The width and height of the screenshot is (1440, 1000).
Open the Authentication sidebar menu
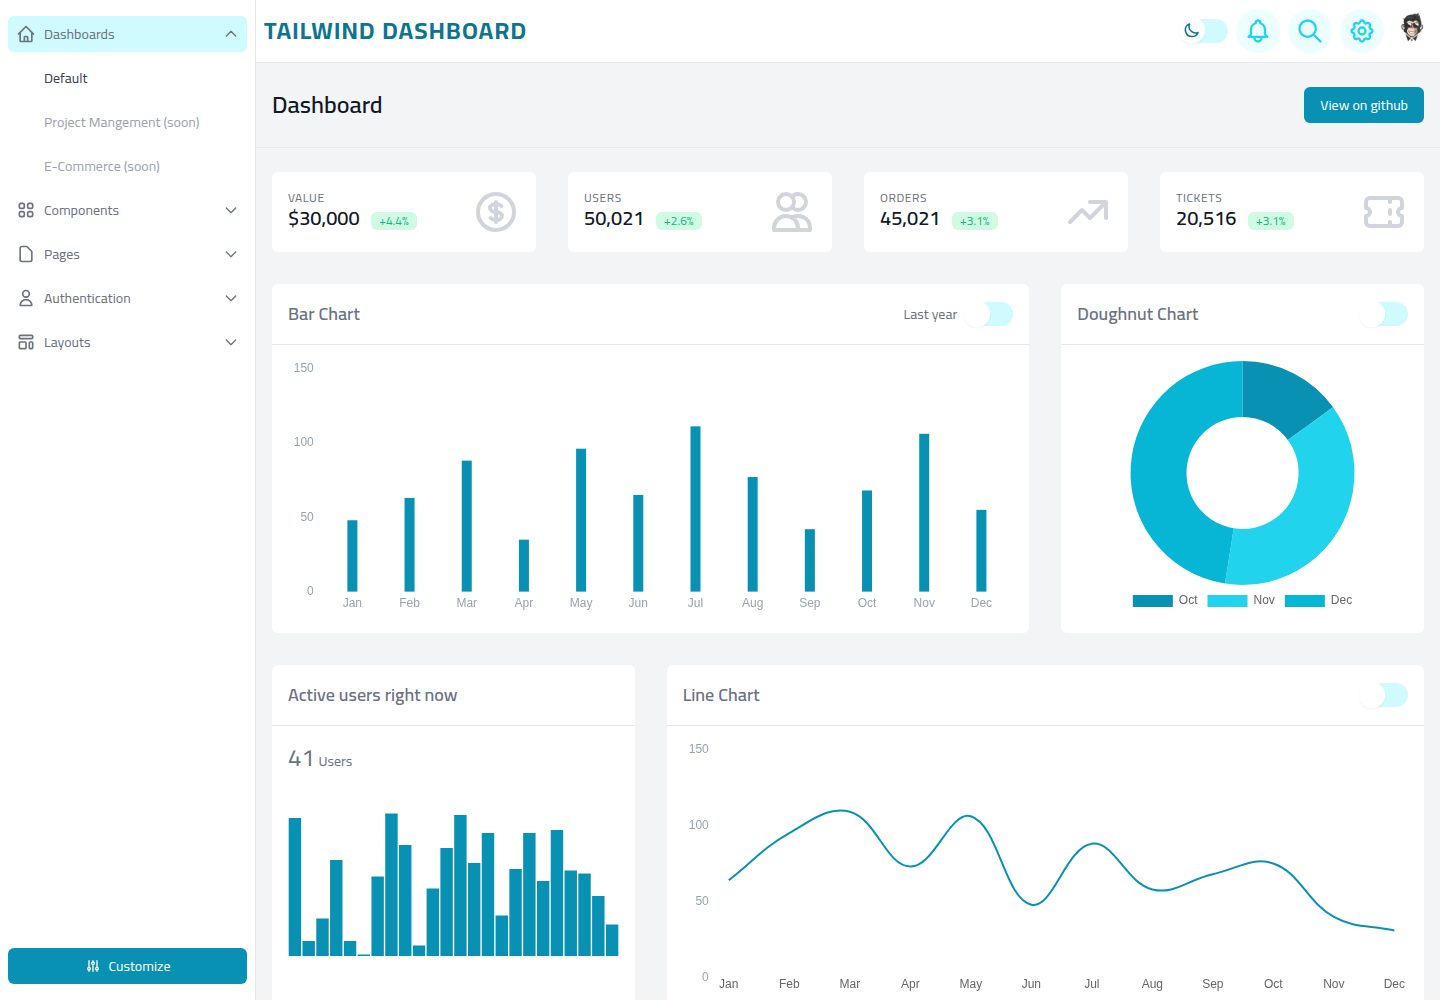point(127,298)
